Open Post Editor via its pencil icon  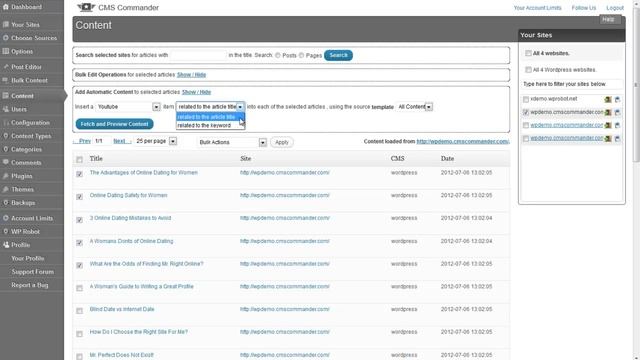[x=6, y=67]
